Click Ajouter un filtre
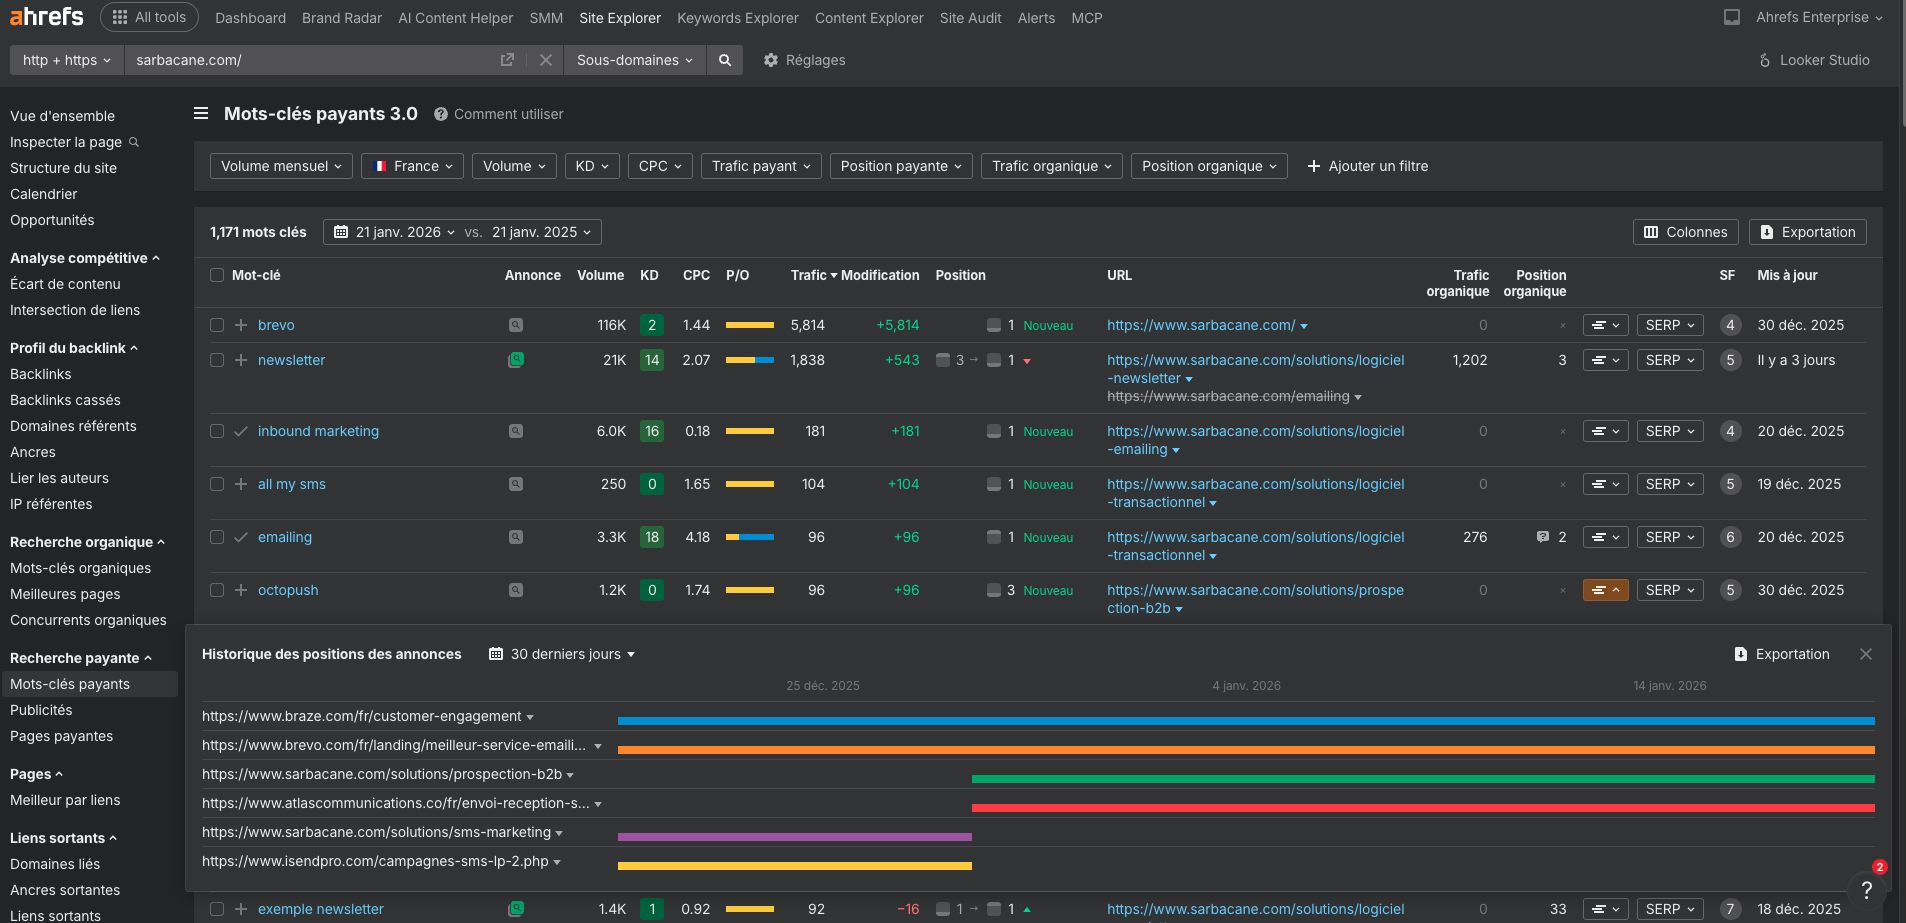This screenshot has height=923, width=1906. point(1366,166)
